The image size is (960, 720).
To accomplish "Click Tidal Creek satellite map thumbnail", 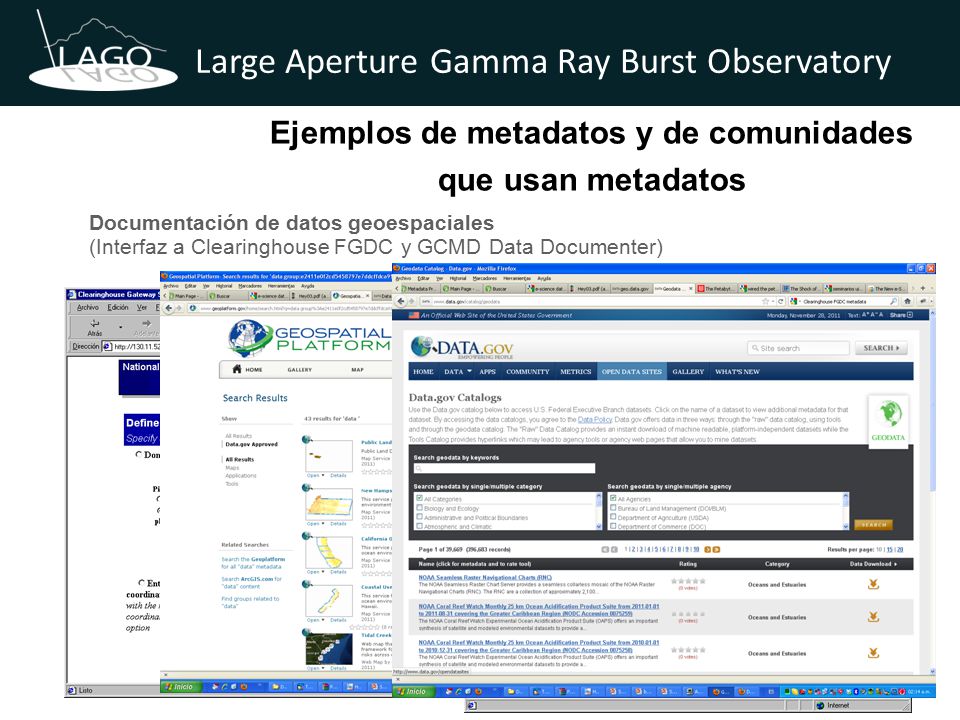I will pyautogui.click(x=329, y=648).
